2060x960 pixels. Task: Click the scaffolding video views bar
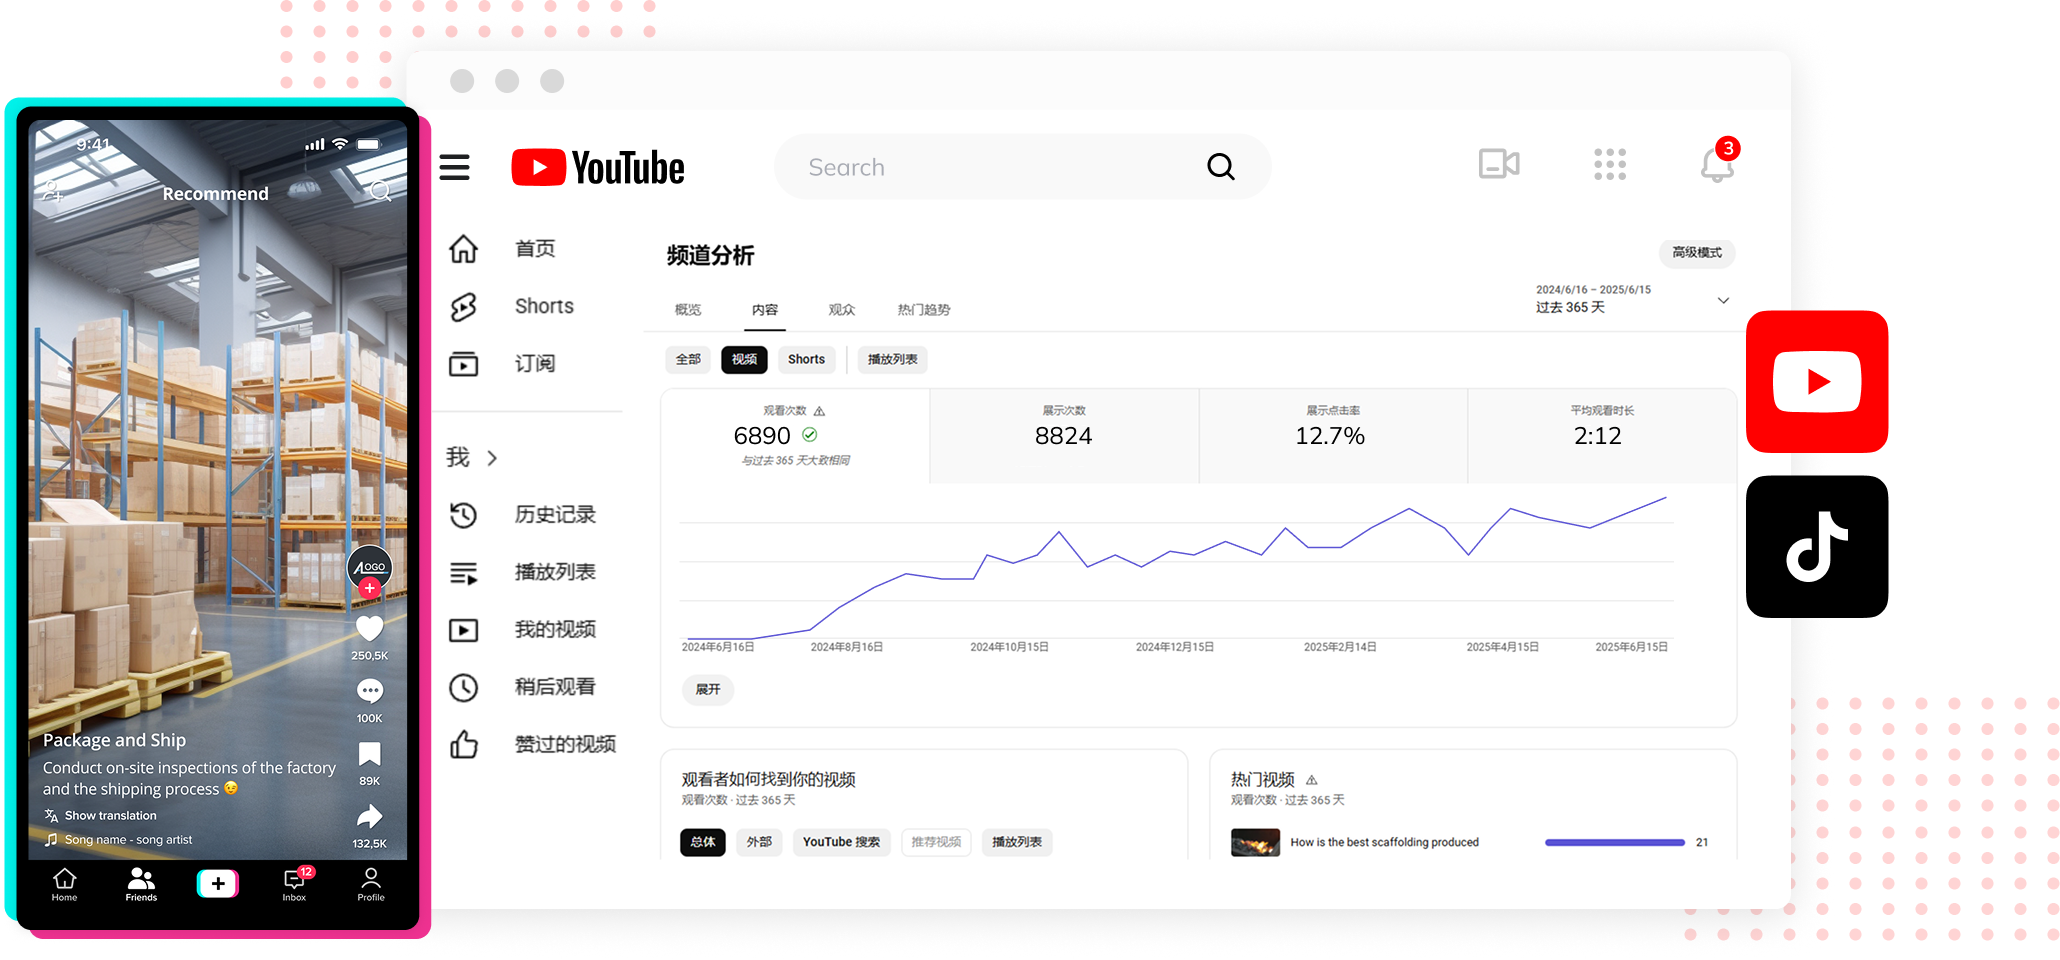click(x=1615, y=842)
